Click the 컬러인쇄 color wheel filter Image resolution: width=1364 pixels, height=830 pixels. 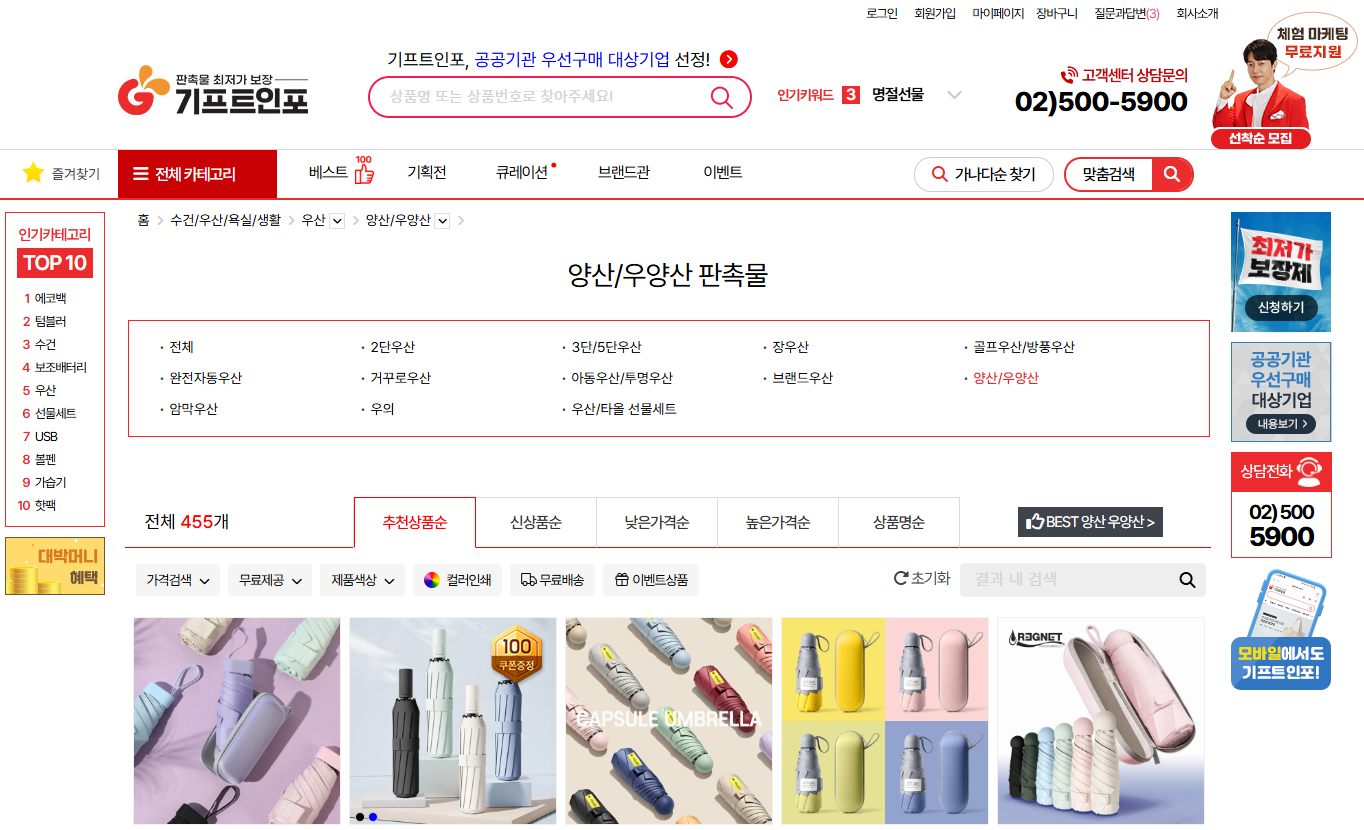(457, 580)
